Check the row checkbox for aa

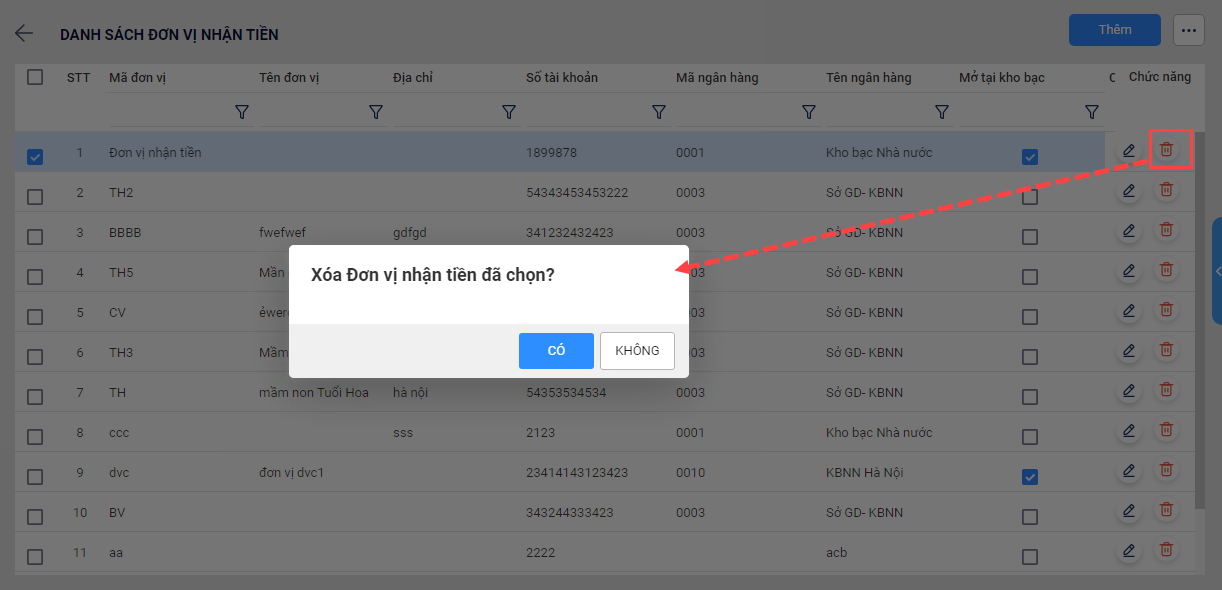click(35, 557)
